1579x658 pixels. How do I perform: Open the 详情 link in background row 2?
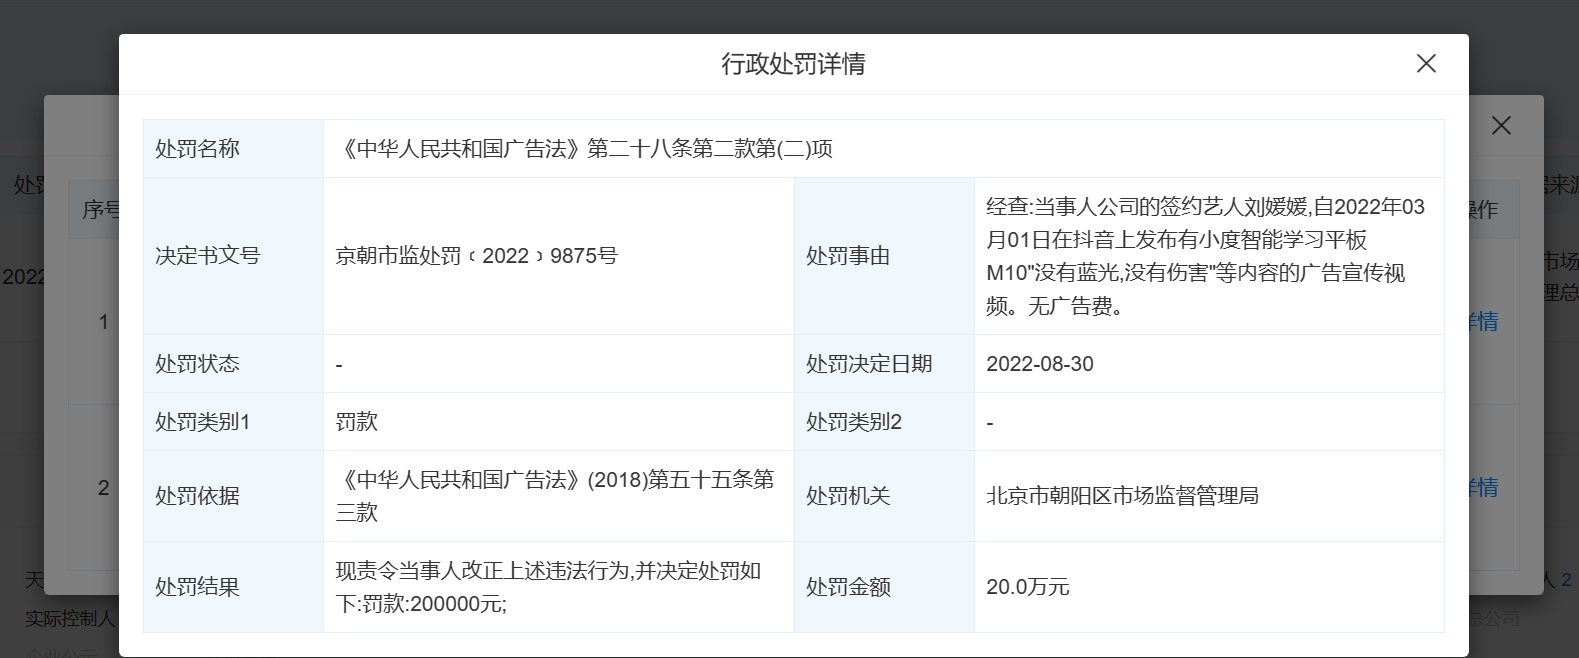pyautogui.click(x=1484, y=488)
